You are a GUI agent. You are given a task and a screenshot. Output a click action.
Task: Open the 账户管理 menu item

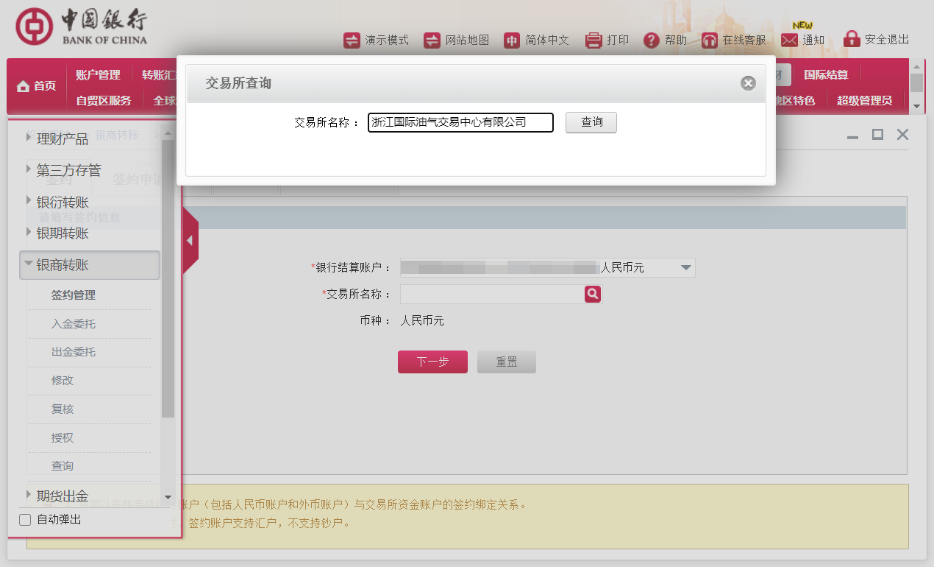pyautogui.click(x=97, y=75)
